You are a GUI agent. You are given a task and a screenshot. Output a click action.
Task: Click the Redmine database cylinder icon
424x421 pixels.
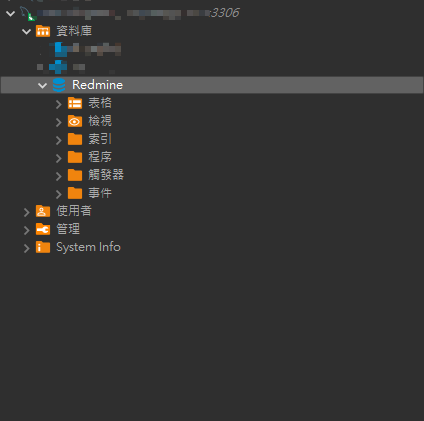pos(59,85)
